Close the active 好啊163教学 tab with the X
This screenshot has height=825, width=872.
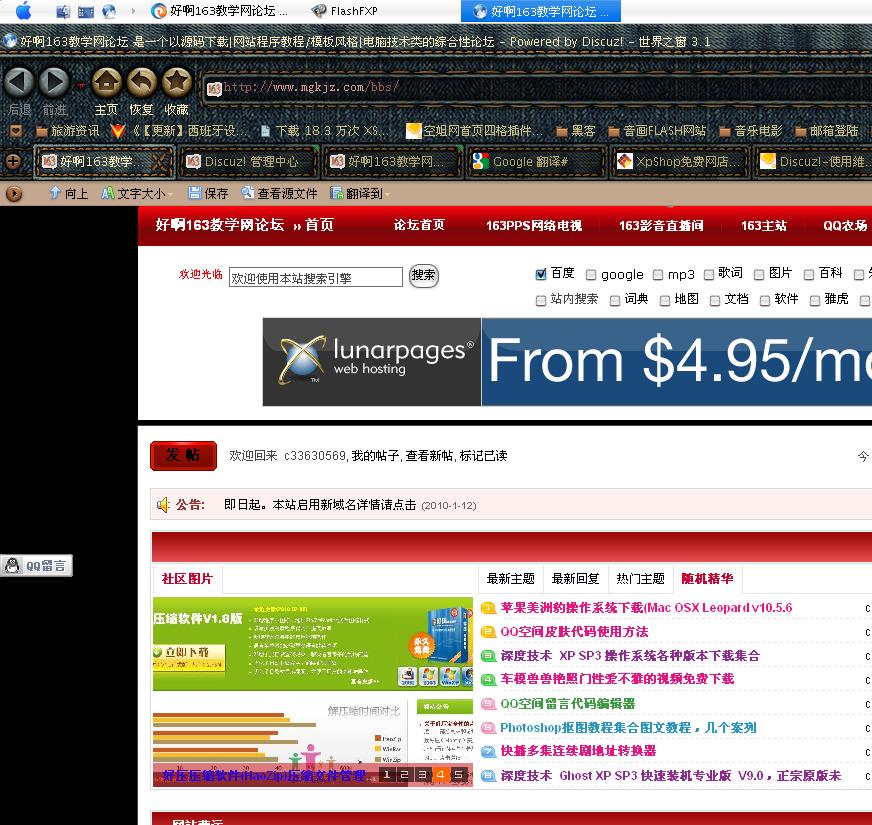coord(159,162)
